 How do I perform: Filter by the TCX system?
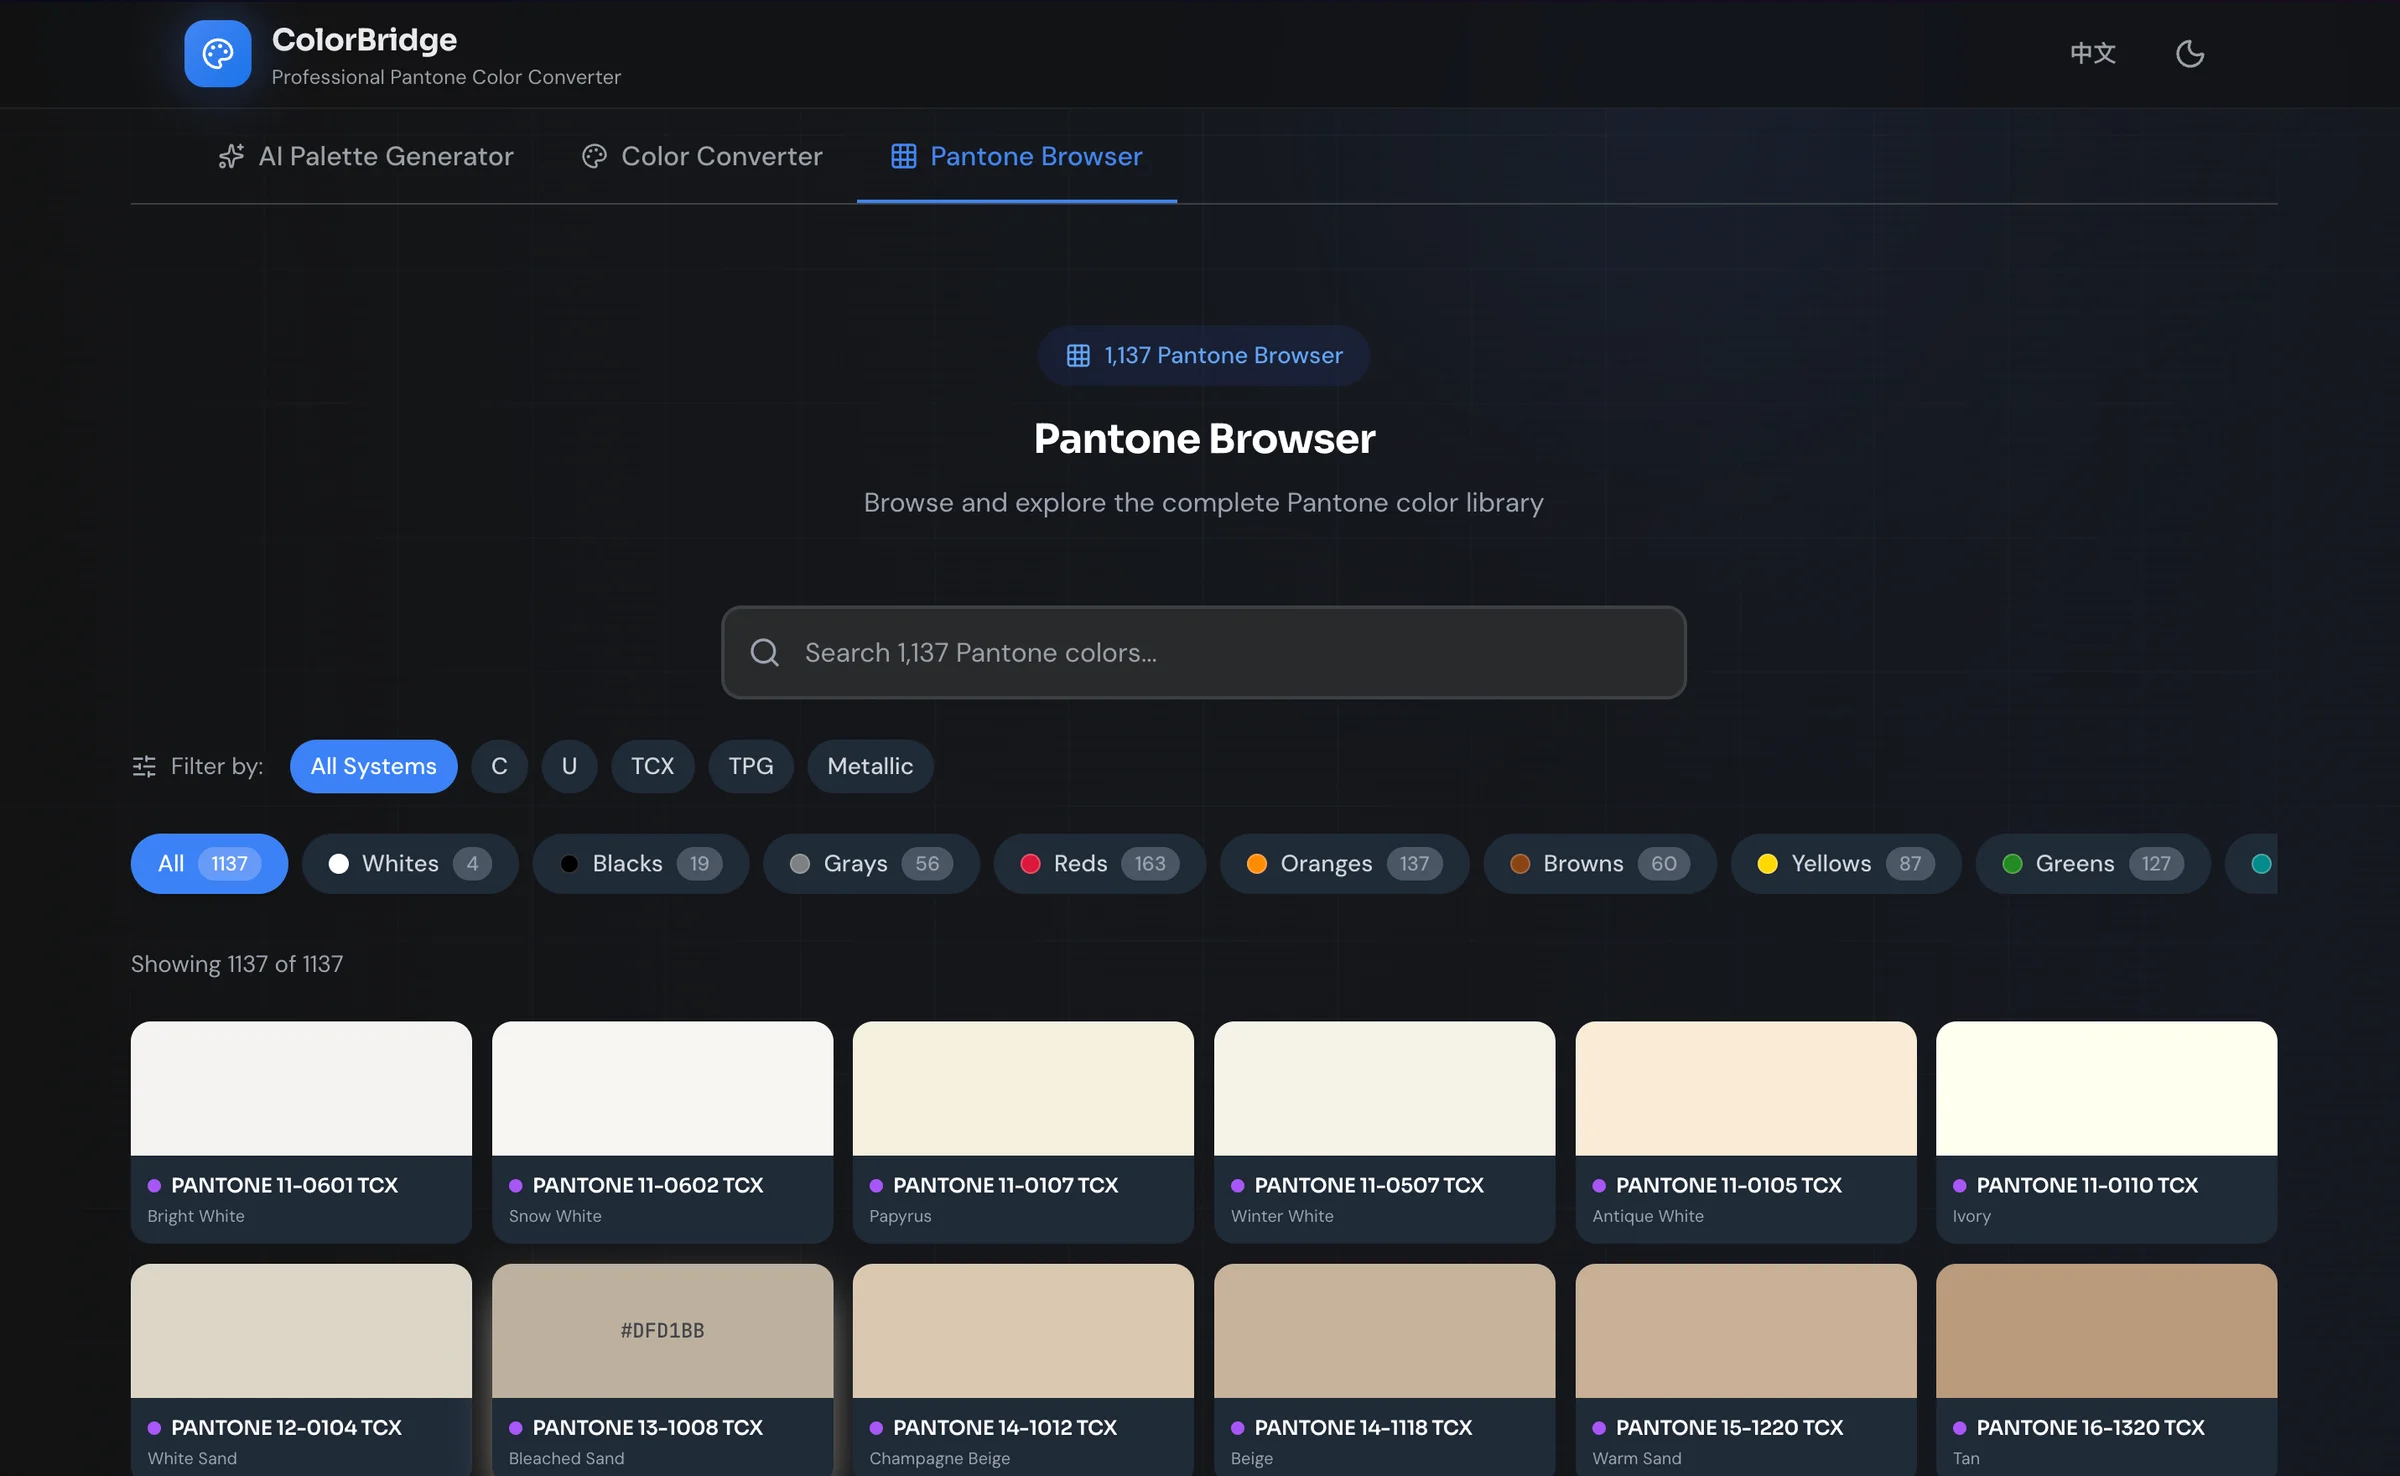(652, 766)
